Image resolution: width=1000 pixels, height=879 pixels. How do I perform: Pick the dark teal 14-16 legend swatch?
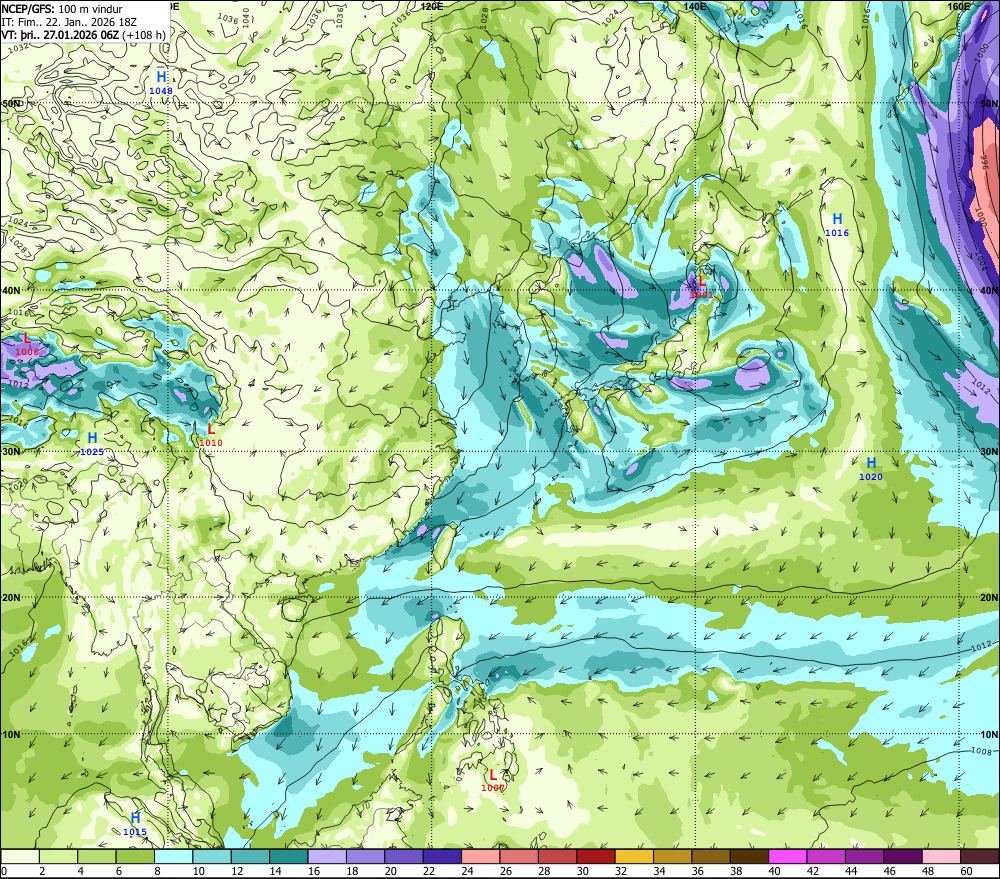(x=289, y=856)
